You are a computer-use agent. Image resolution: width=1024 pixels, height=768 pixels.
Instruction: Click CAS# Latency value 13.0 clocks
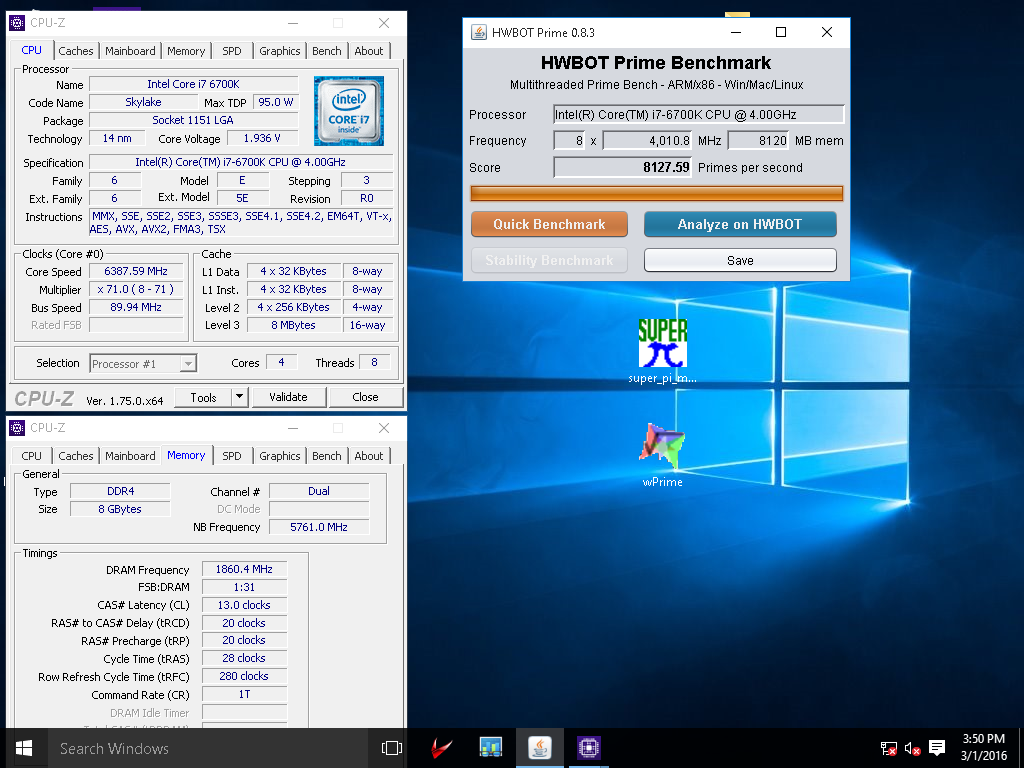coord(244,605)
